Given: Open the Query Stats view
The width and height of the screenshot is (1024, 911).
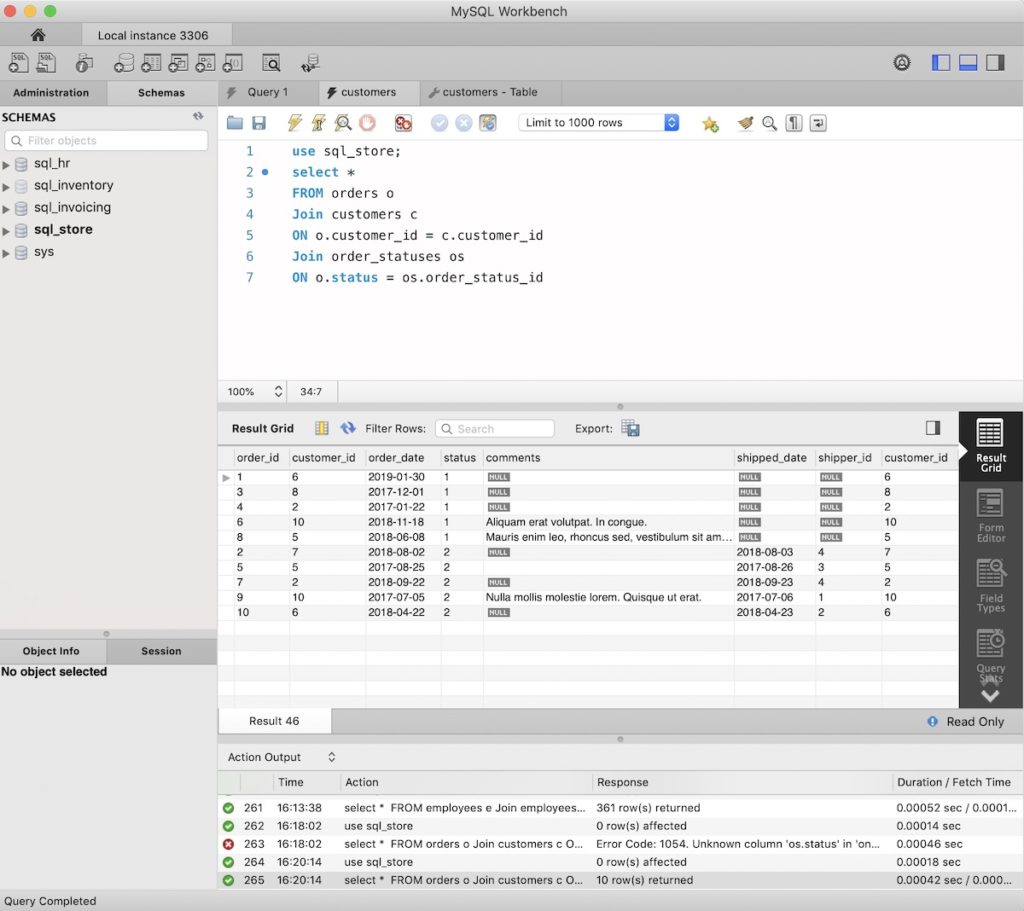Looking at the screenshot, I should coord(990,656).
